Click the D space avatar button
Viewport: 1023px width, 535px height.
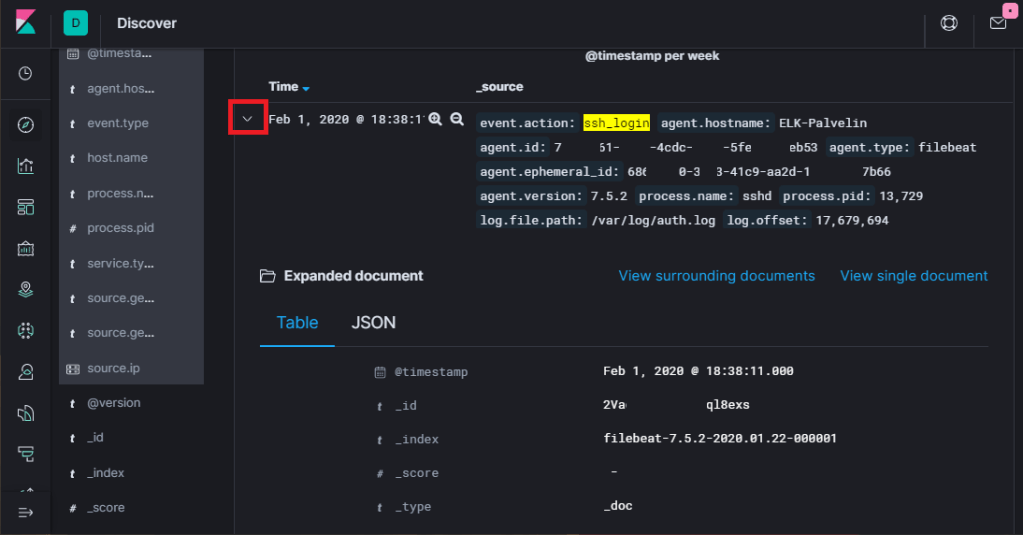pos(76,23)
